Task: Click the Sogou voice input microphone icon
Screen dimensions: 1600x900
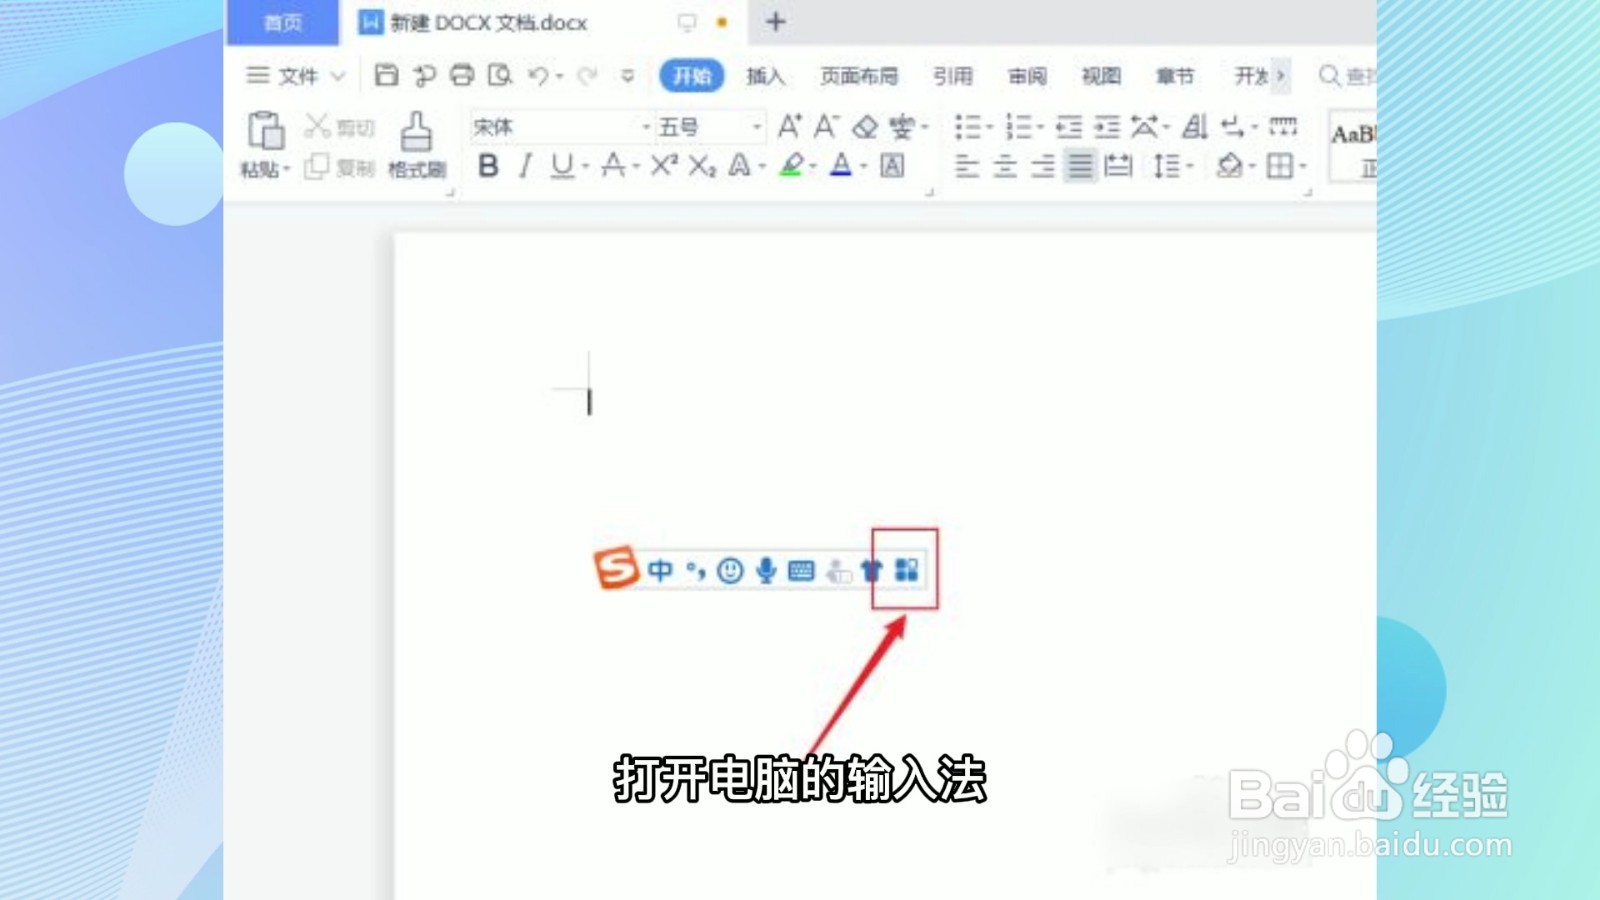Action: 766,570
